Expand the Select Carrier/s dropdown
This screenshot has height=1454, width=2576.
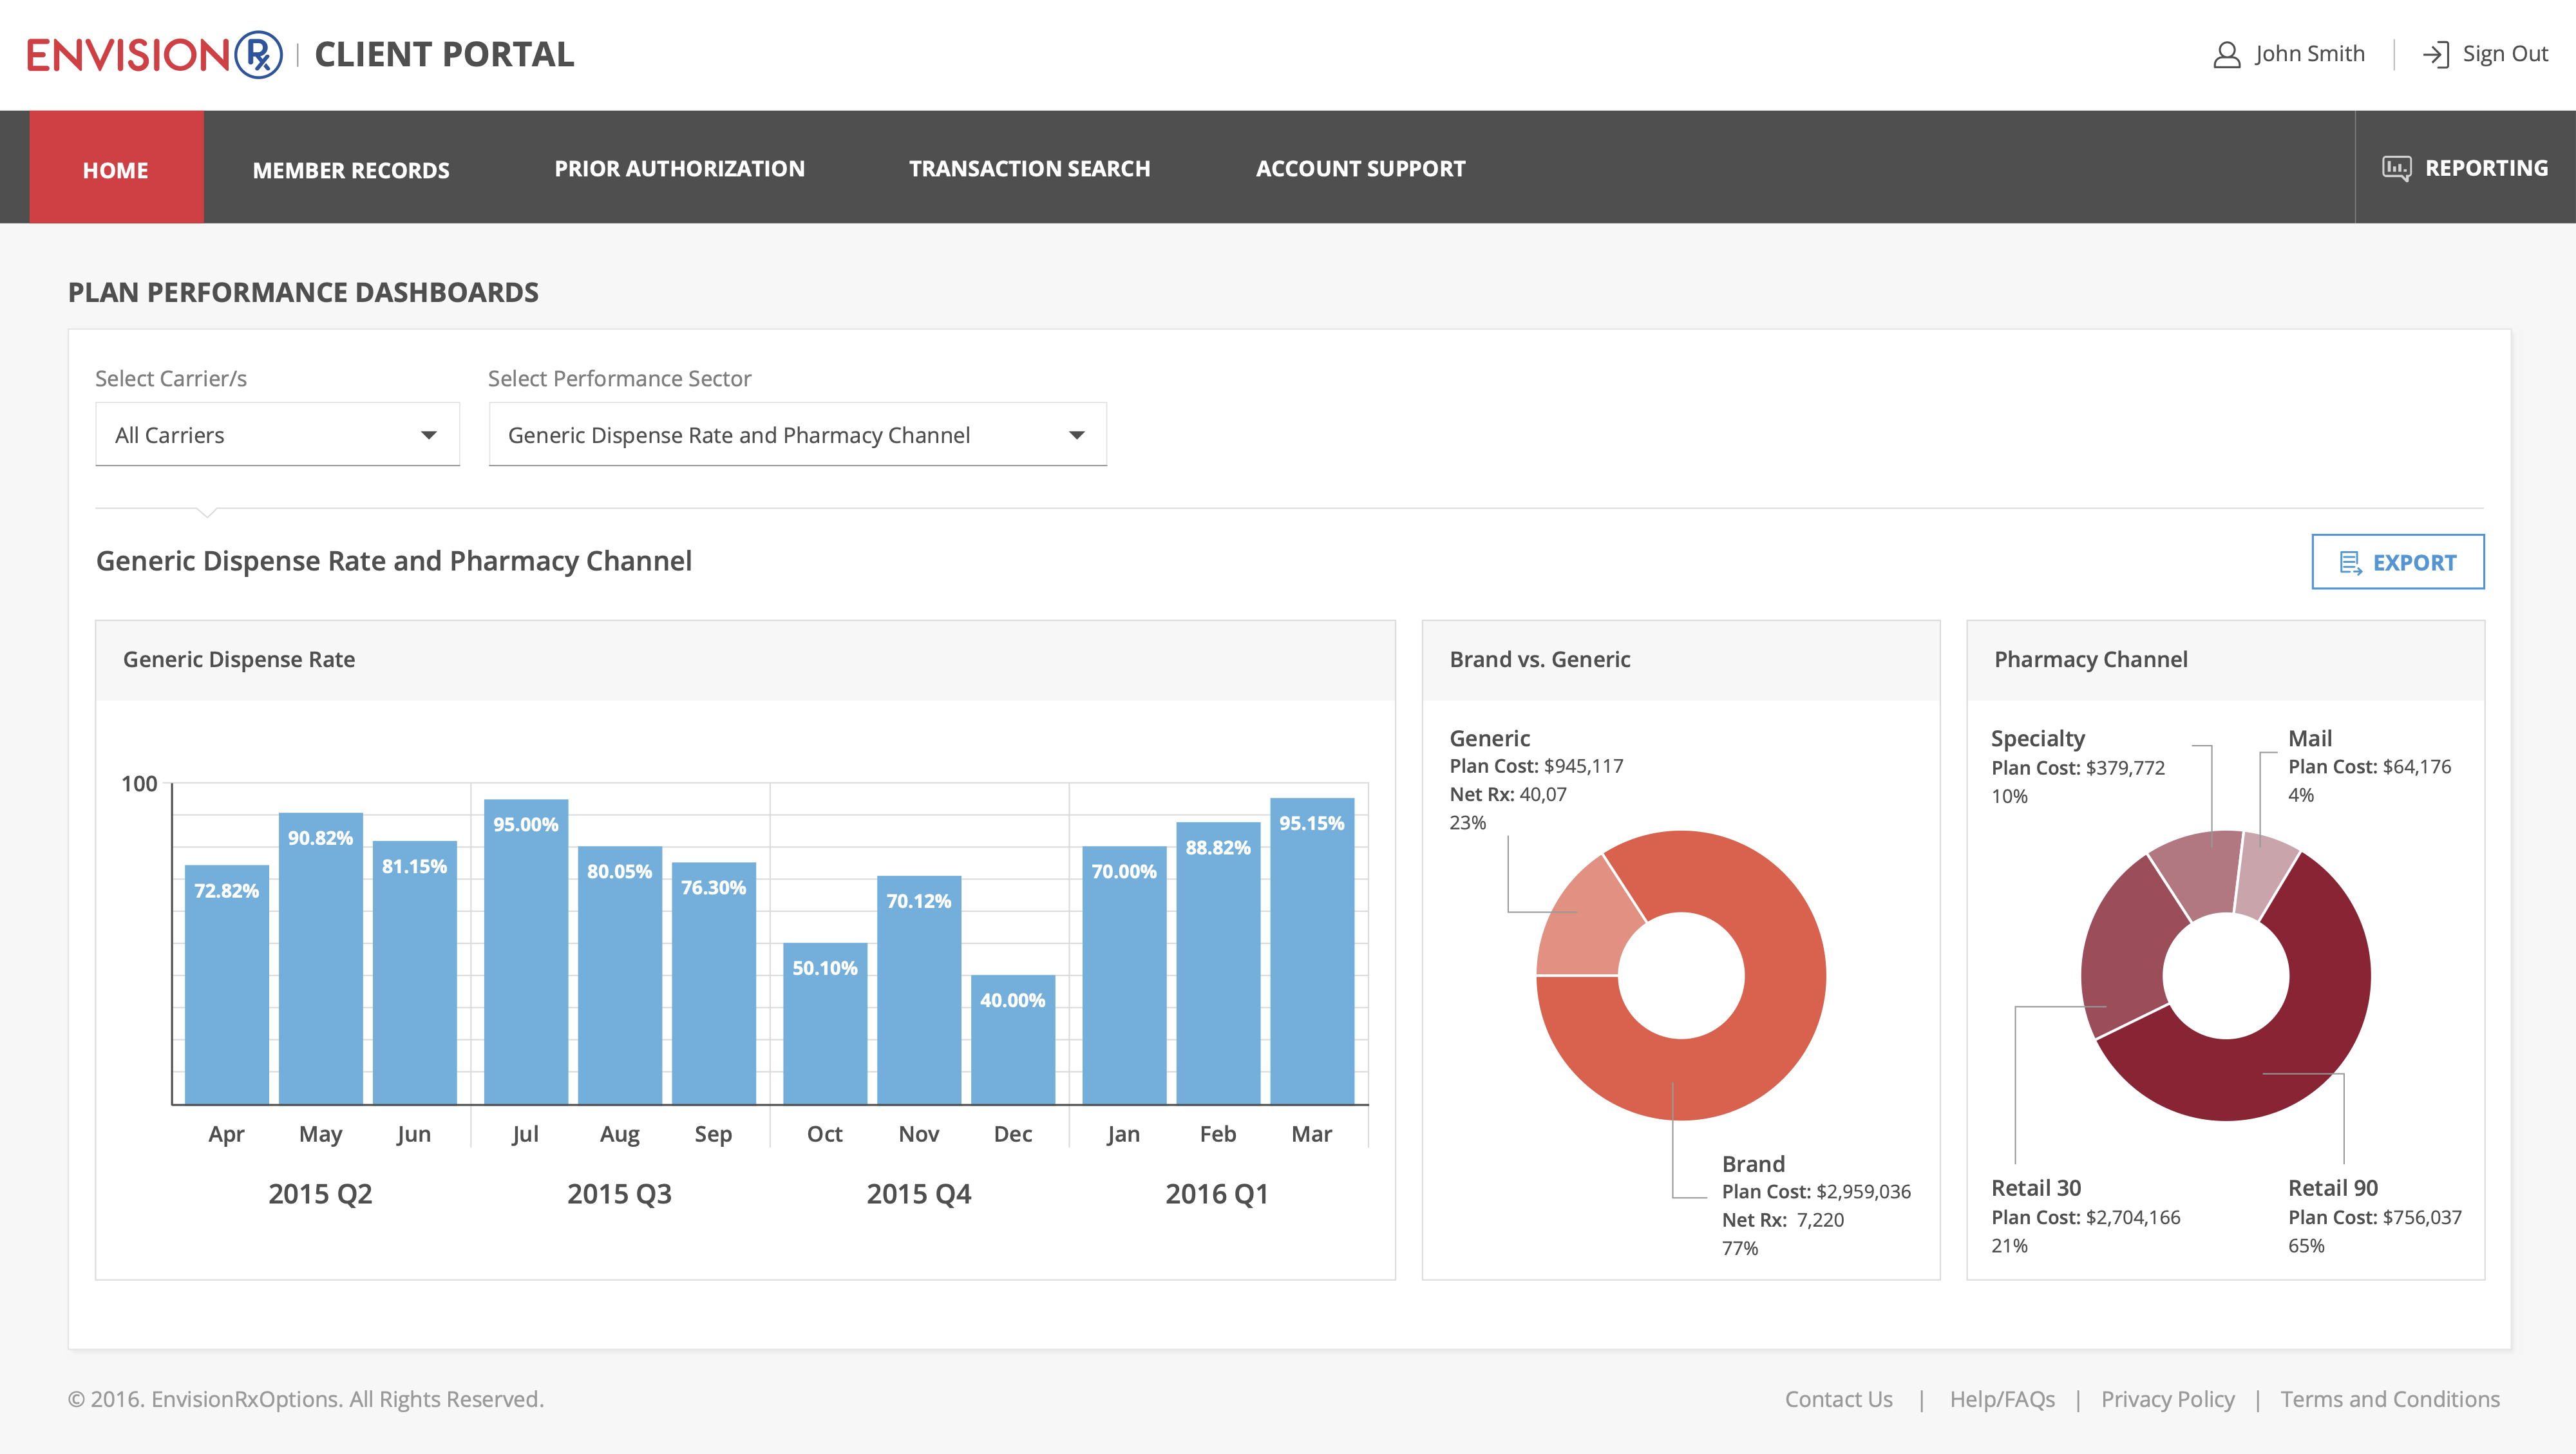tap(278, 433)
